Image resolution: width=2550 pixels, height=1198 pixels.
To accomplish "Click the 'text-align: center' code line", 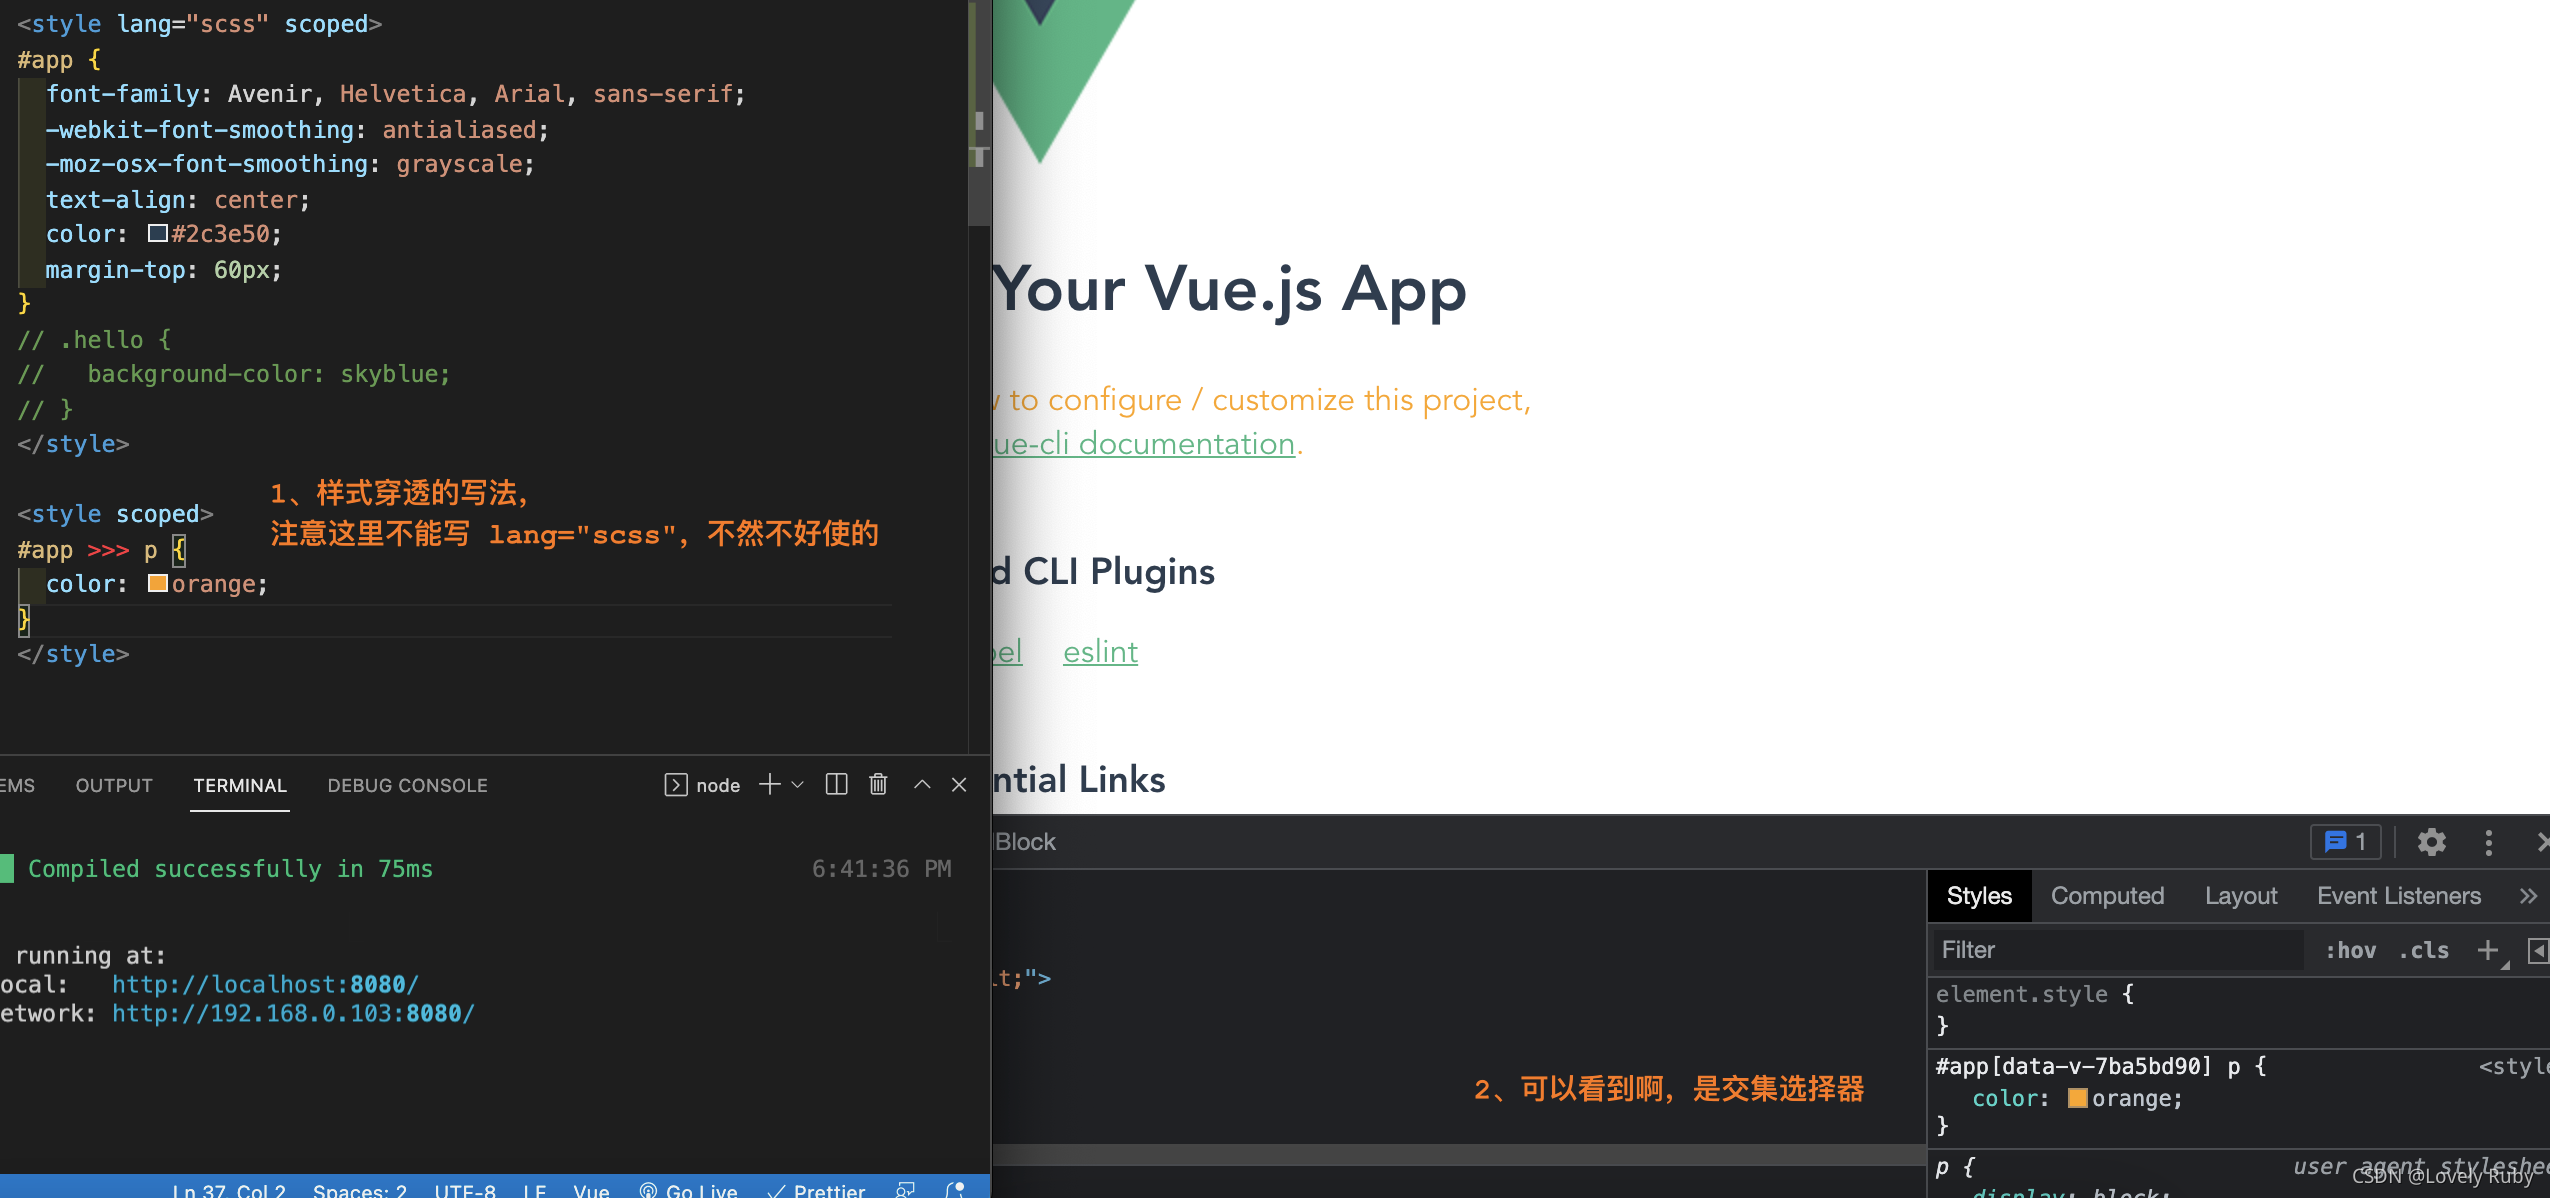I will (x=178, y=199).
